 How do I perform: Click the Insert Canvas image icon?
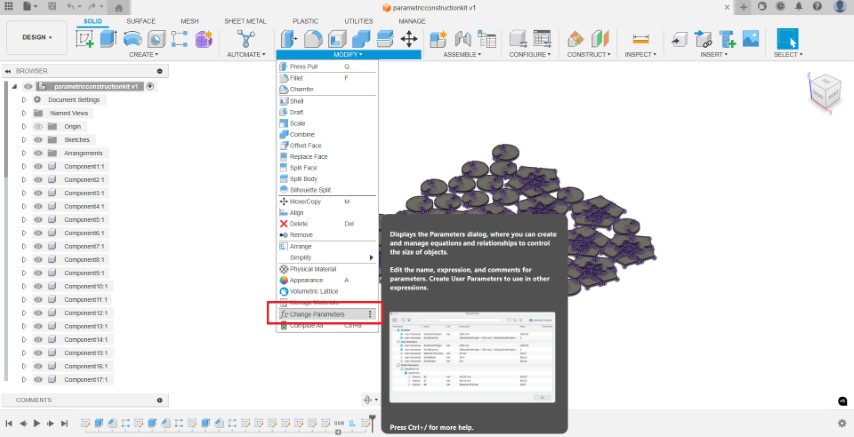pos(751,39)
